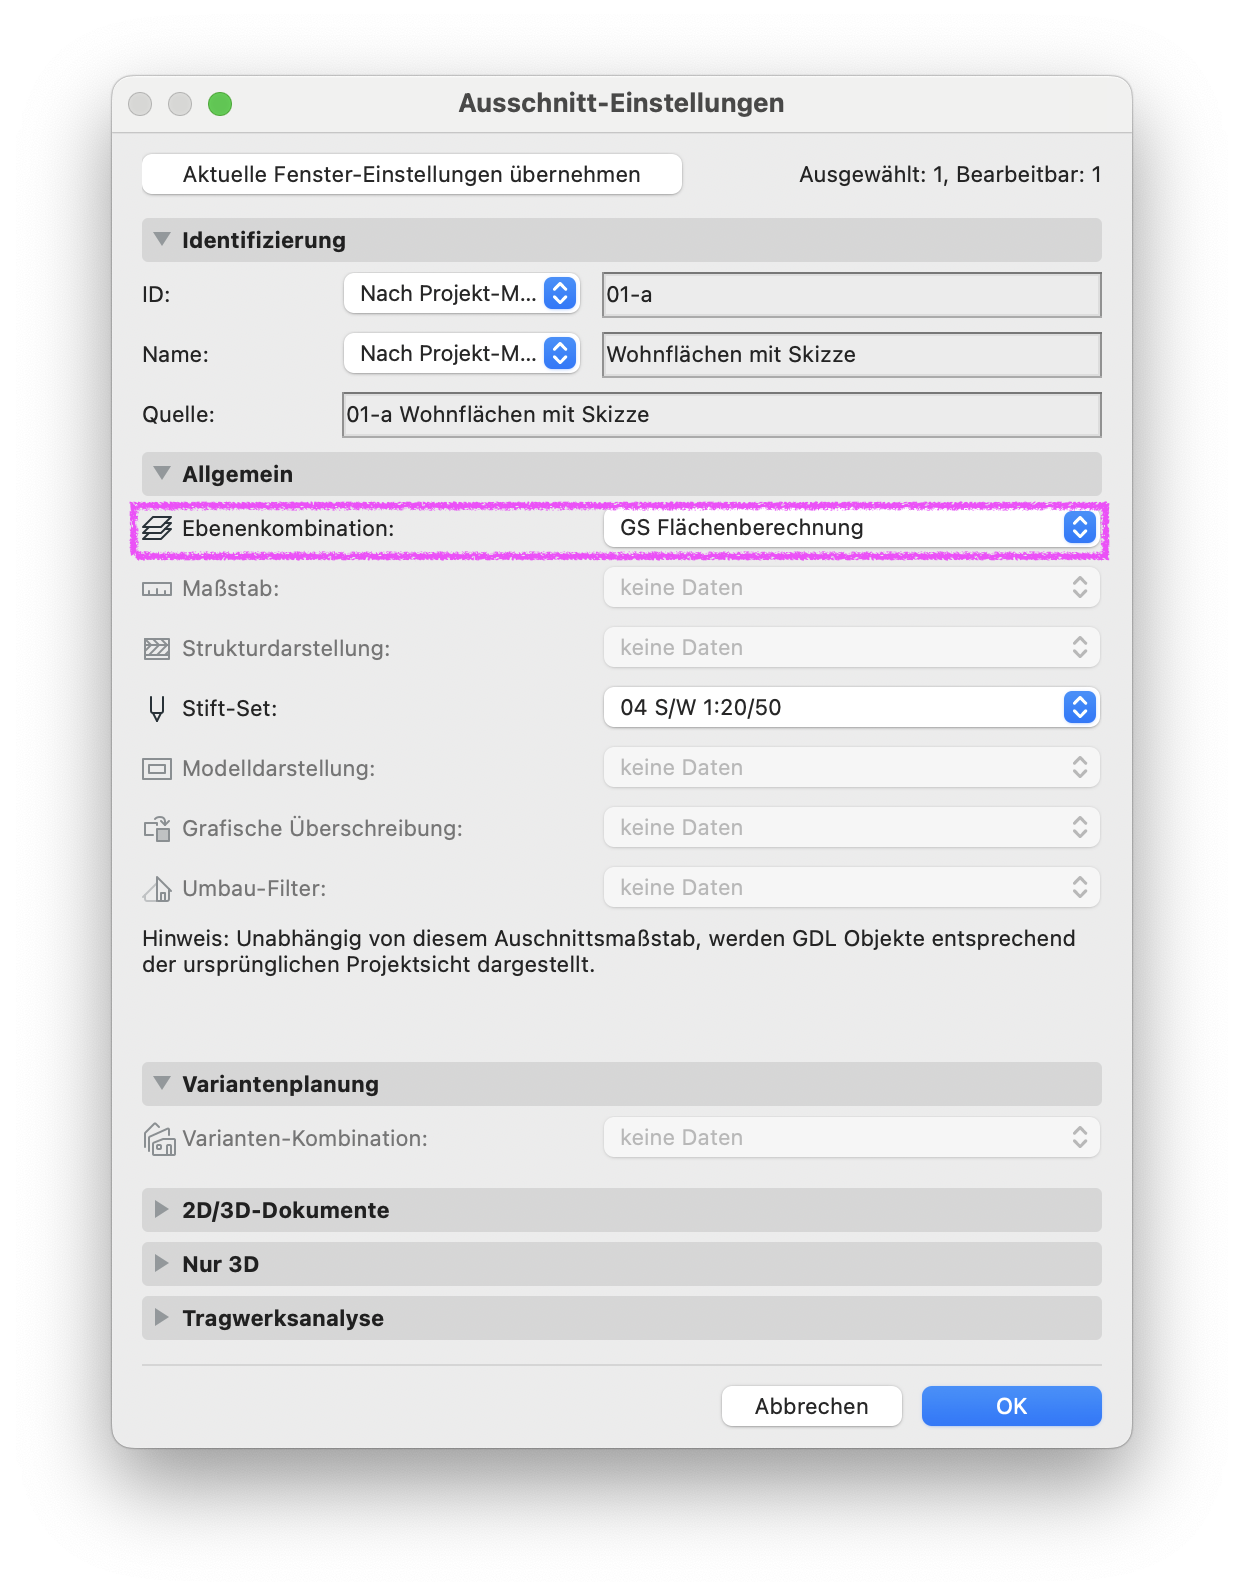Collapse the Allgemein section
Screen dimensions: 1244x1596
click(162, 474)
